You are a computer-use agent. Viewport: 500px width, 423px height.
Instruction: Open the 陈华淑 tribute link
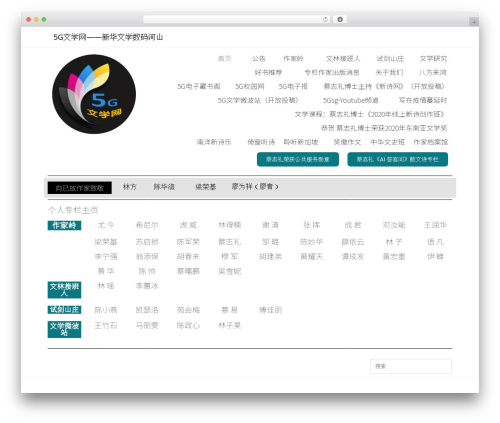(x=164, y=187)
